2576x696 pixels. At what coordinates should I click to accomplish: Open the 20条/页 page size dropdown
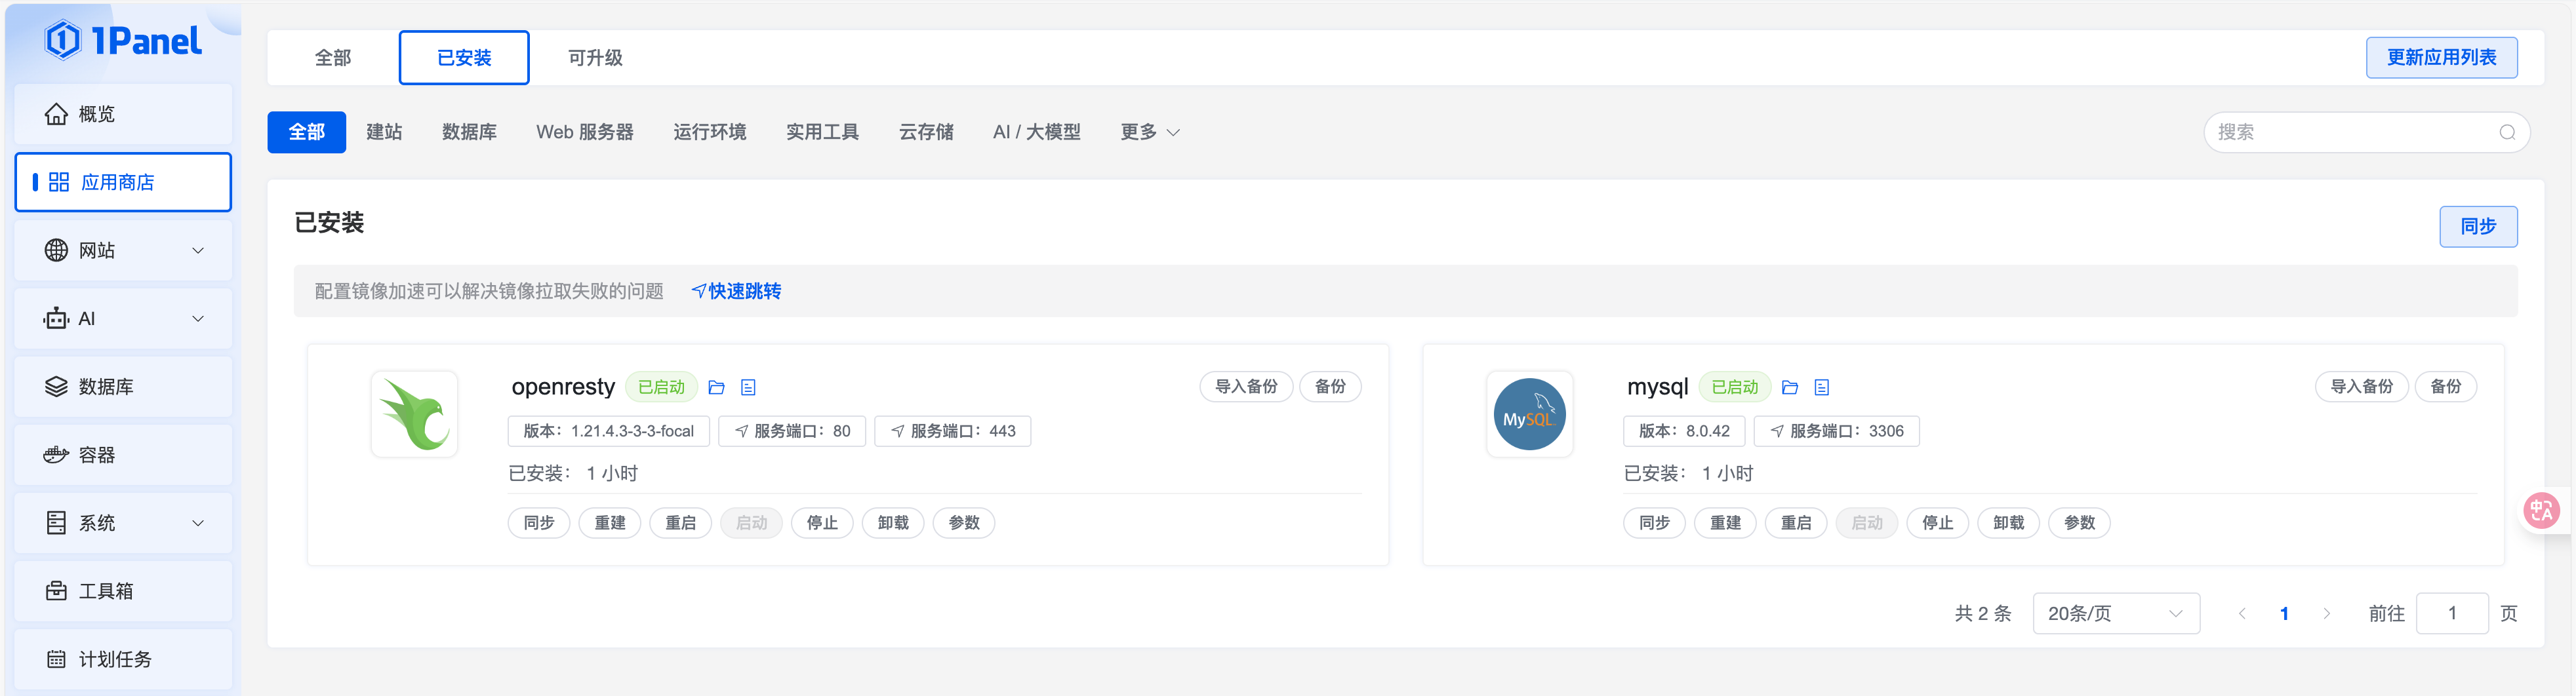2116,613
